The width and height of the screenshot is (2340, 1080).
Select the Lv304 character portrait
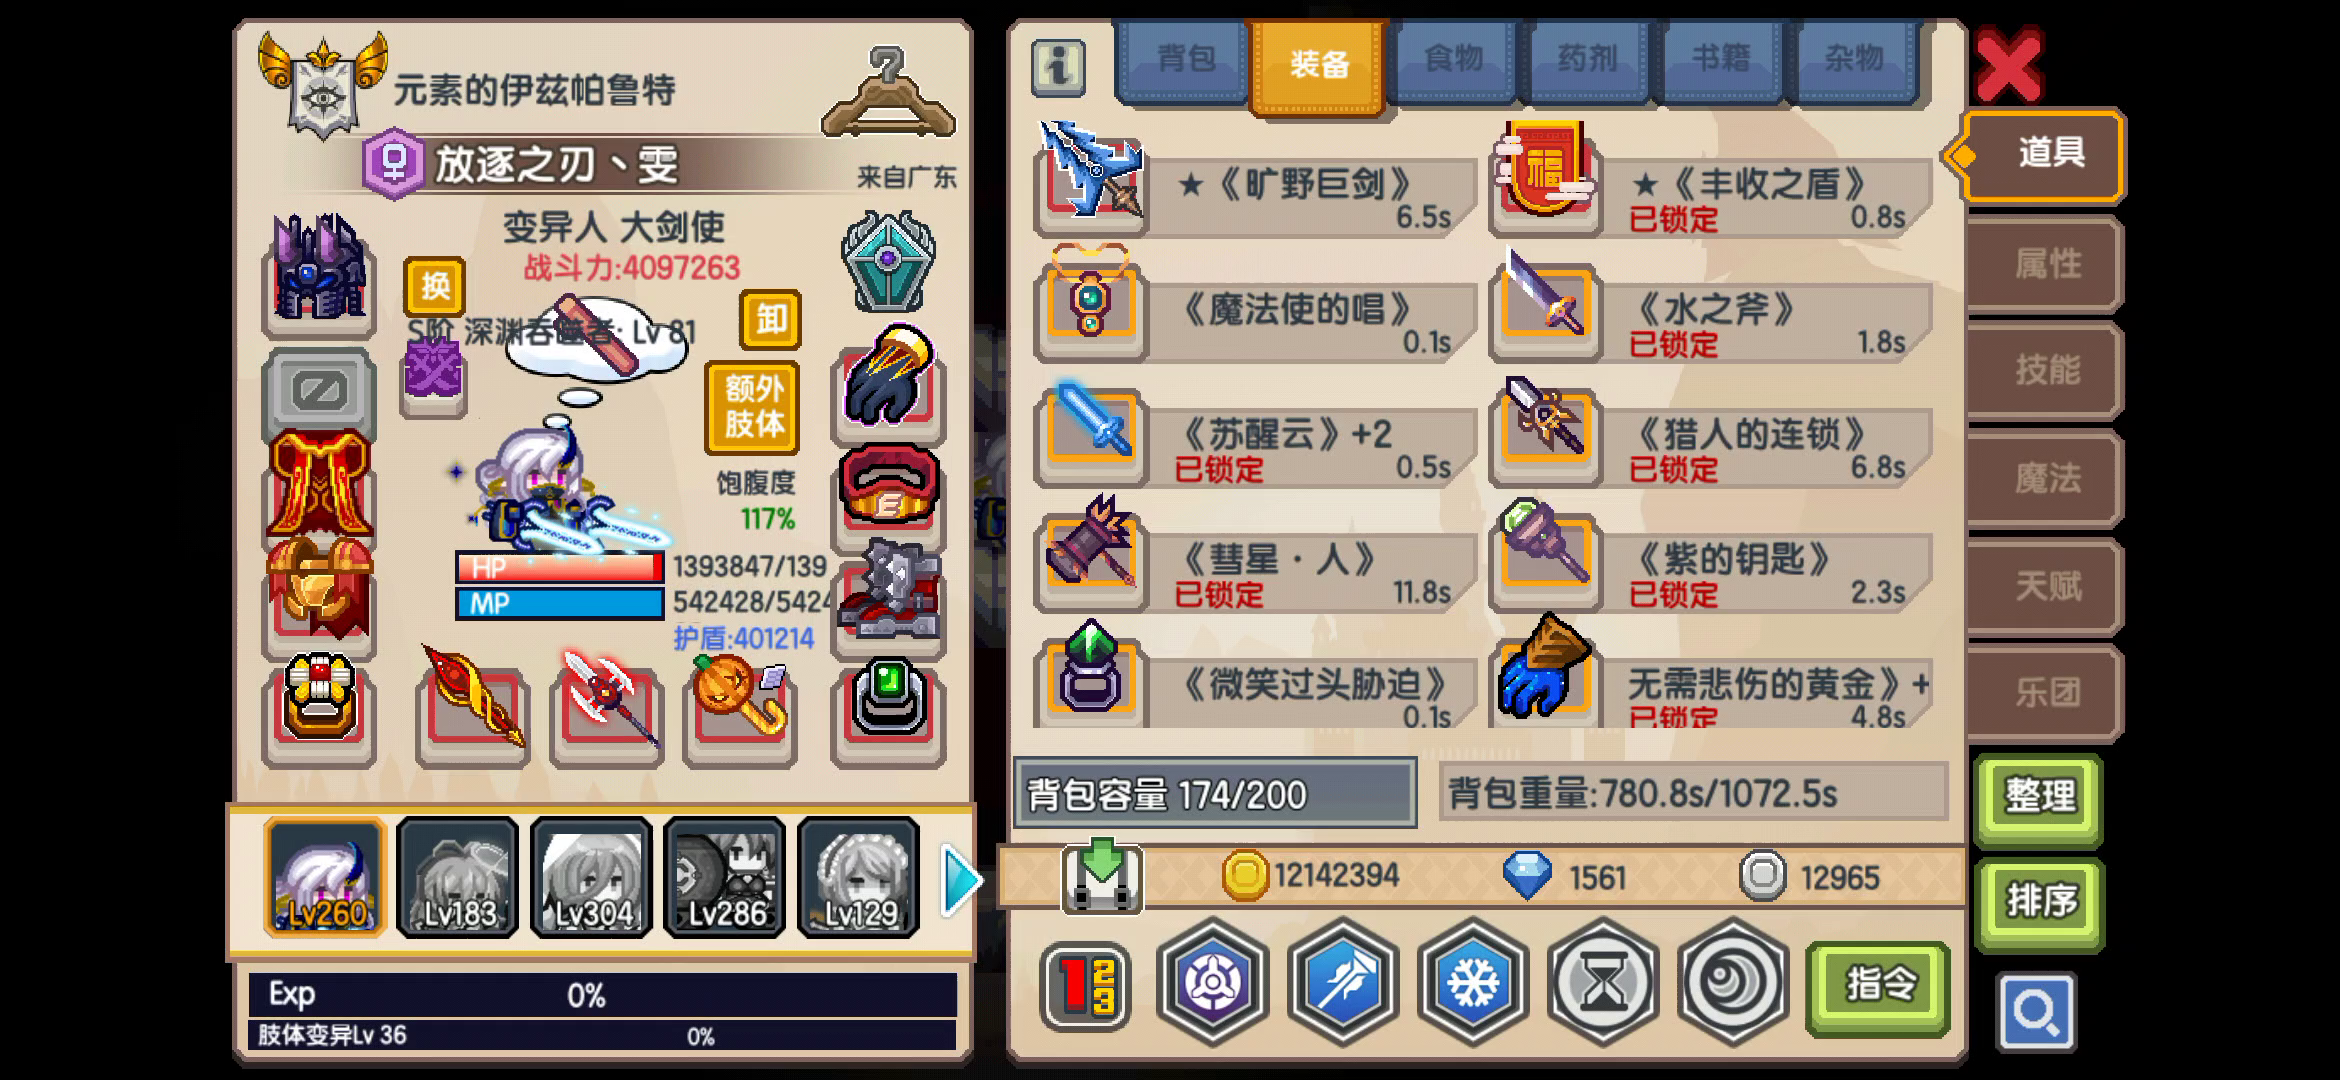tap(591, 877)
